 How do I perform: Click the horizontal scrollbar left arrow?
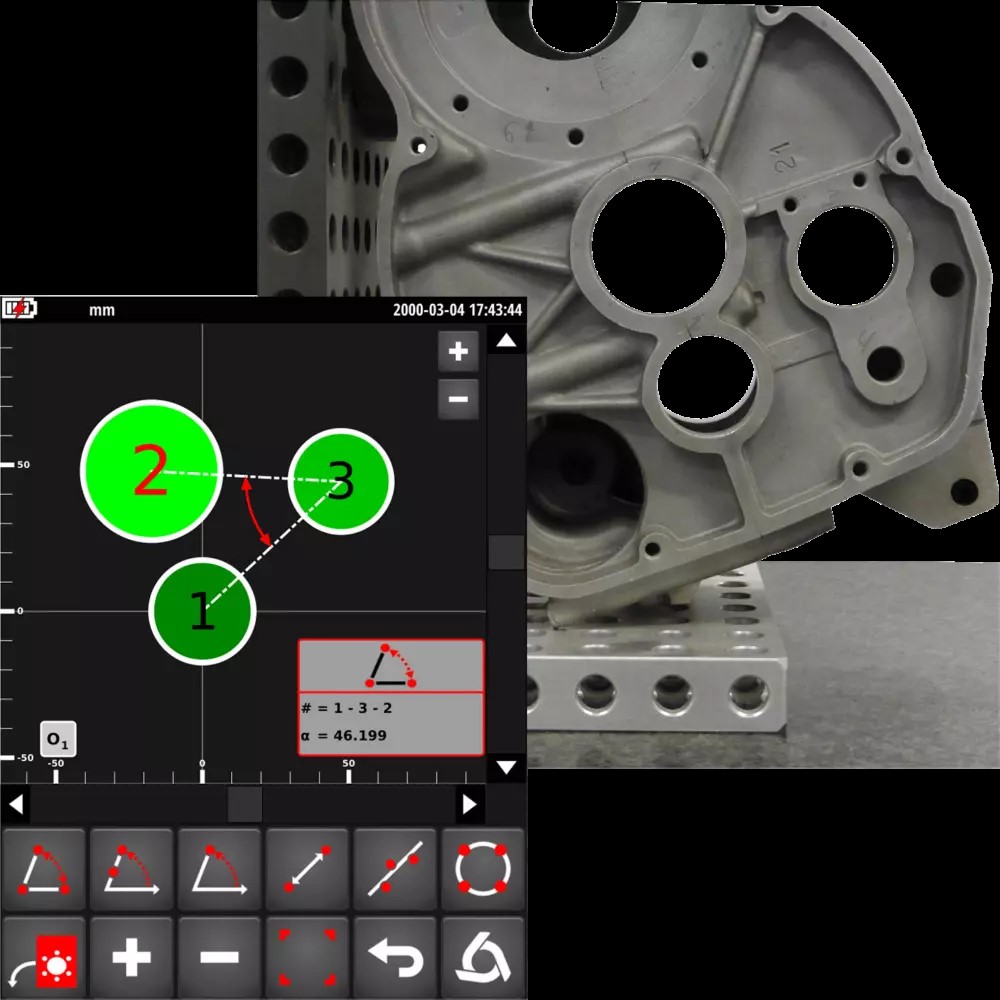(16, 805)
